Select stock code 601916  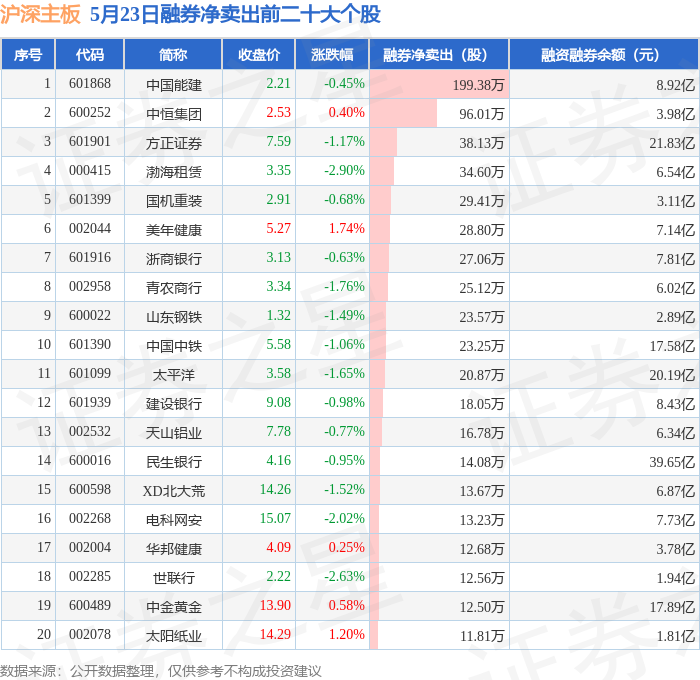(x=90, y=258)
